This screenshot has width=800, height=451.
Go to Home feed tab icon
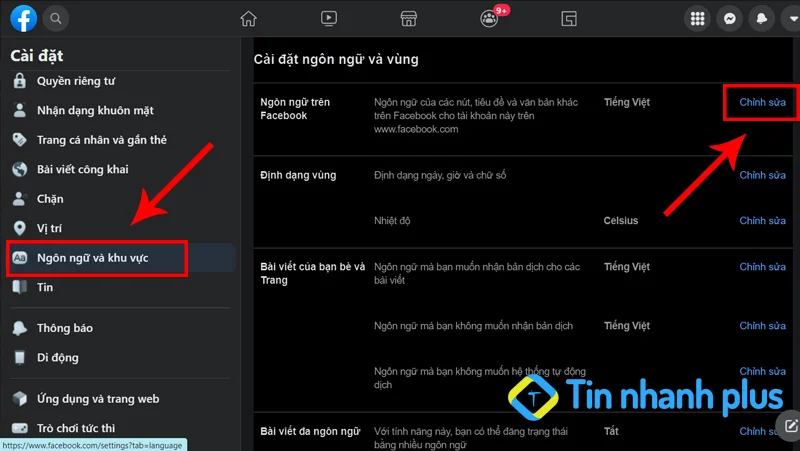(x=248, y=18)
